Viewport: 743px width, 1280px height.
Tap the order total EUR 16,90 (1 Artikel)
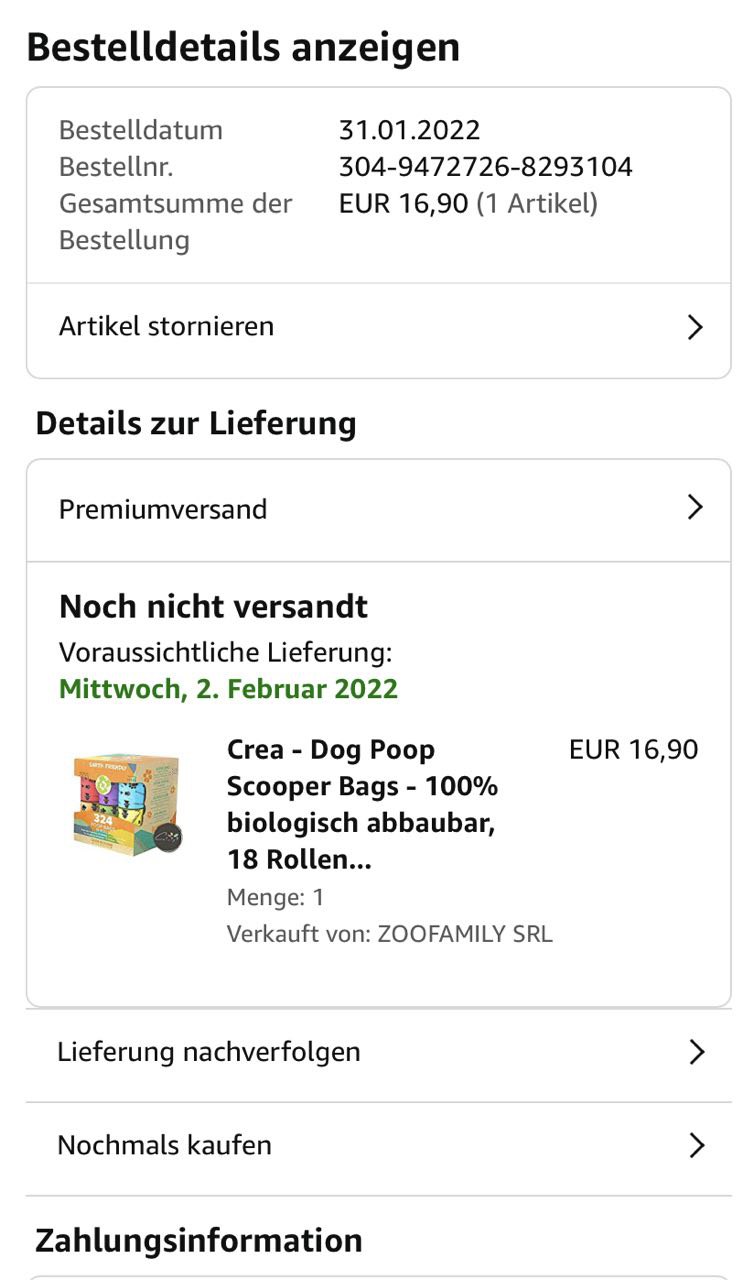468,204
